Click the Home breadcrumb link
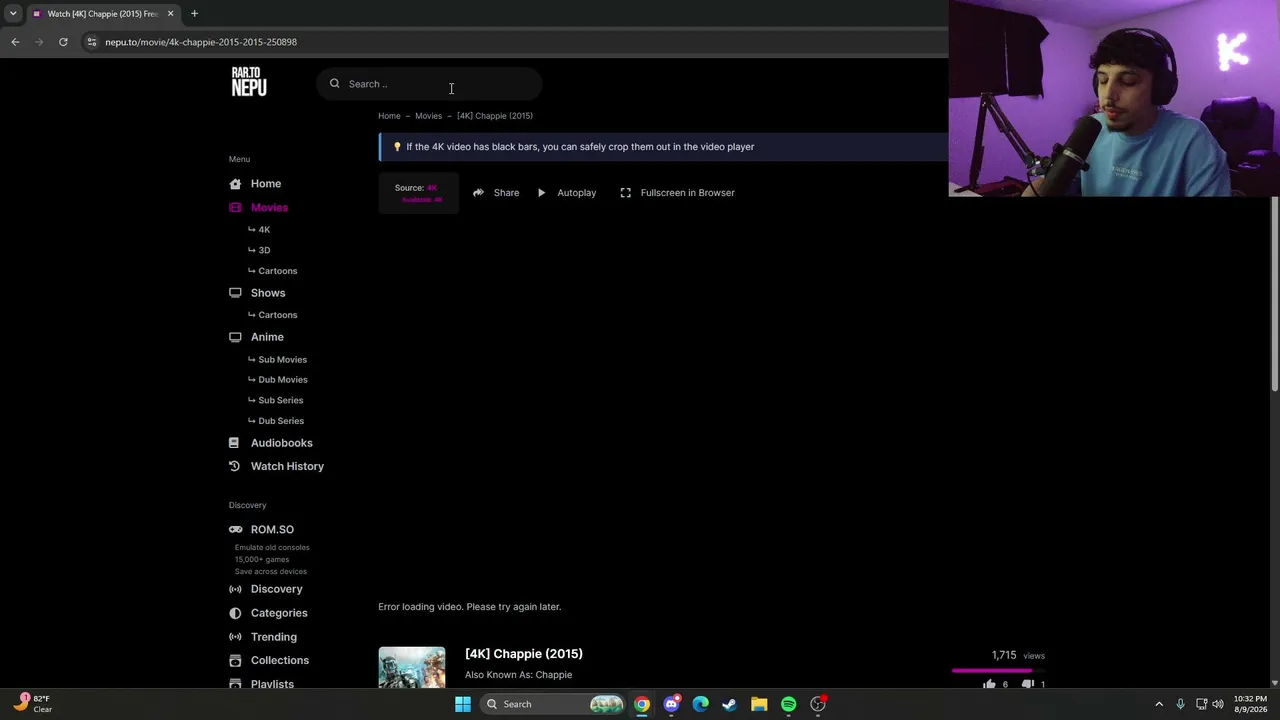Screen dimensions: 1280x720 pyautogui.click(x=389, y=116)
